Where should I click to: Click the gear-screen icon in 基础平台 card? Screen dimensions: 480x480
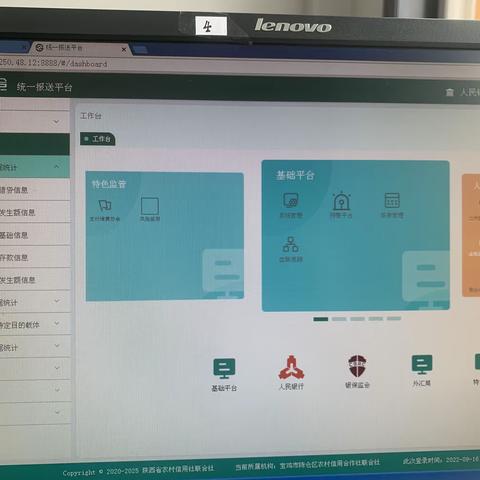tap(291, 200)
